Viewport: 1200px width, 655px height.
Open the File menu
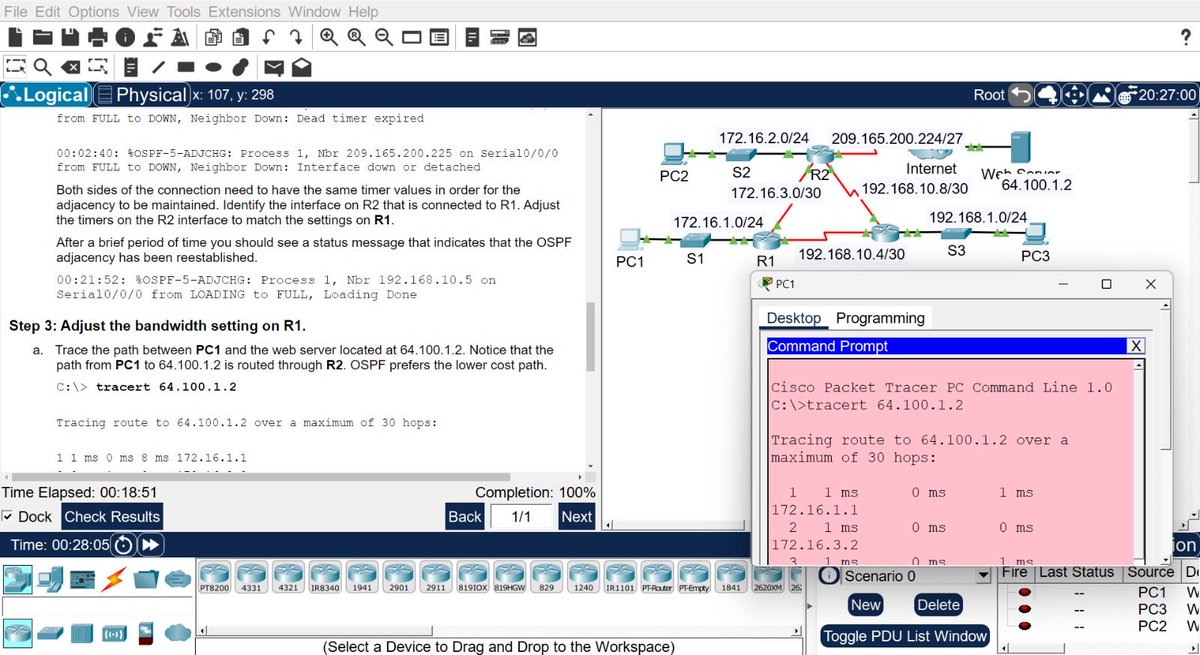(18, 11)
